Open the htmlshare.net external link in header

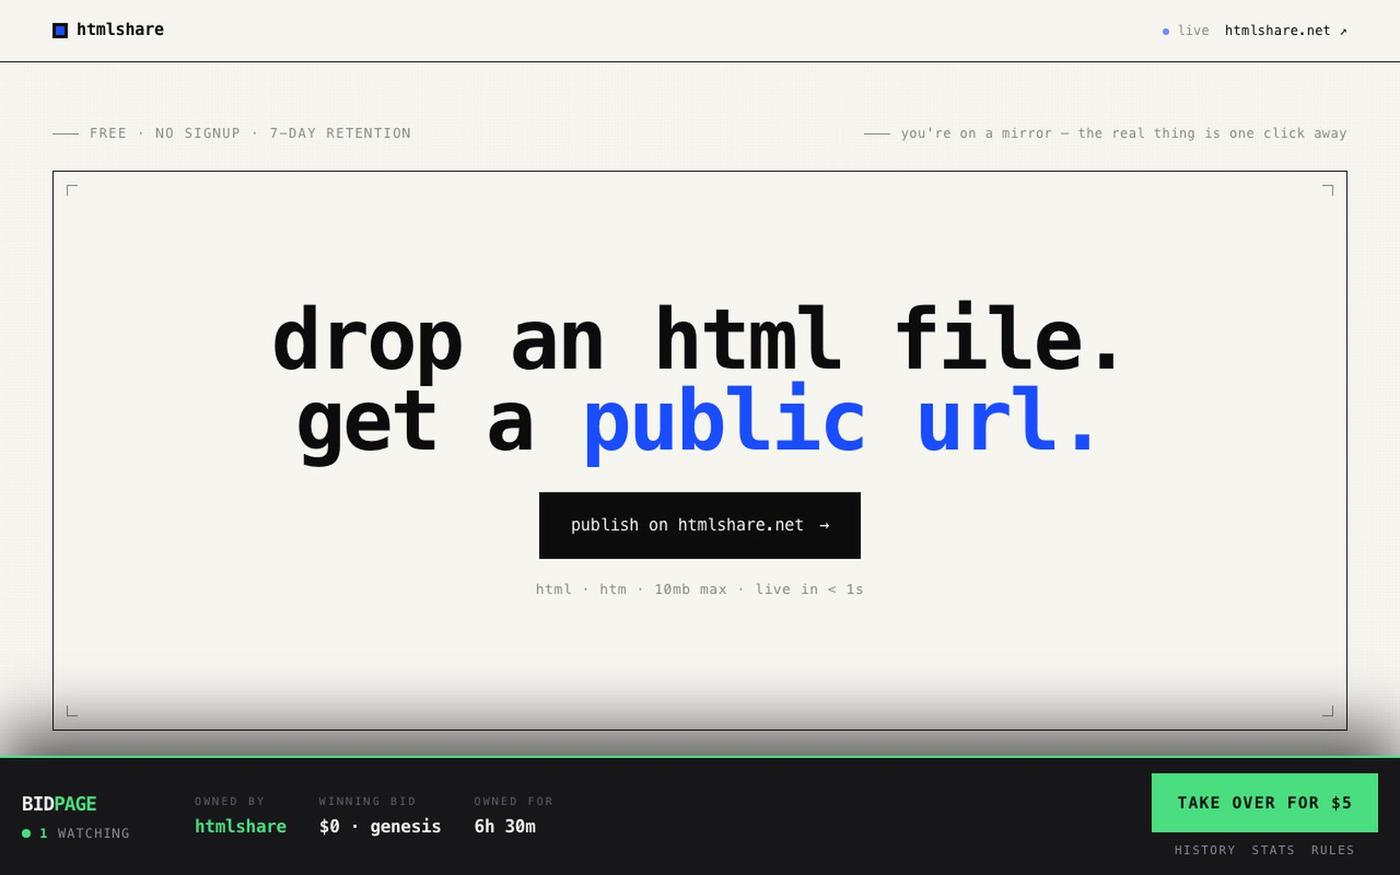click(1286, 31)
